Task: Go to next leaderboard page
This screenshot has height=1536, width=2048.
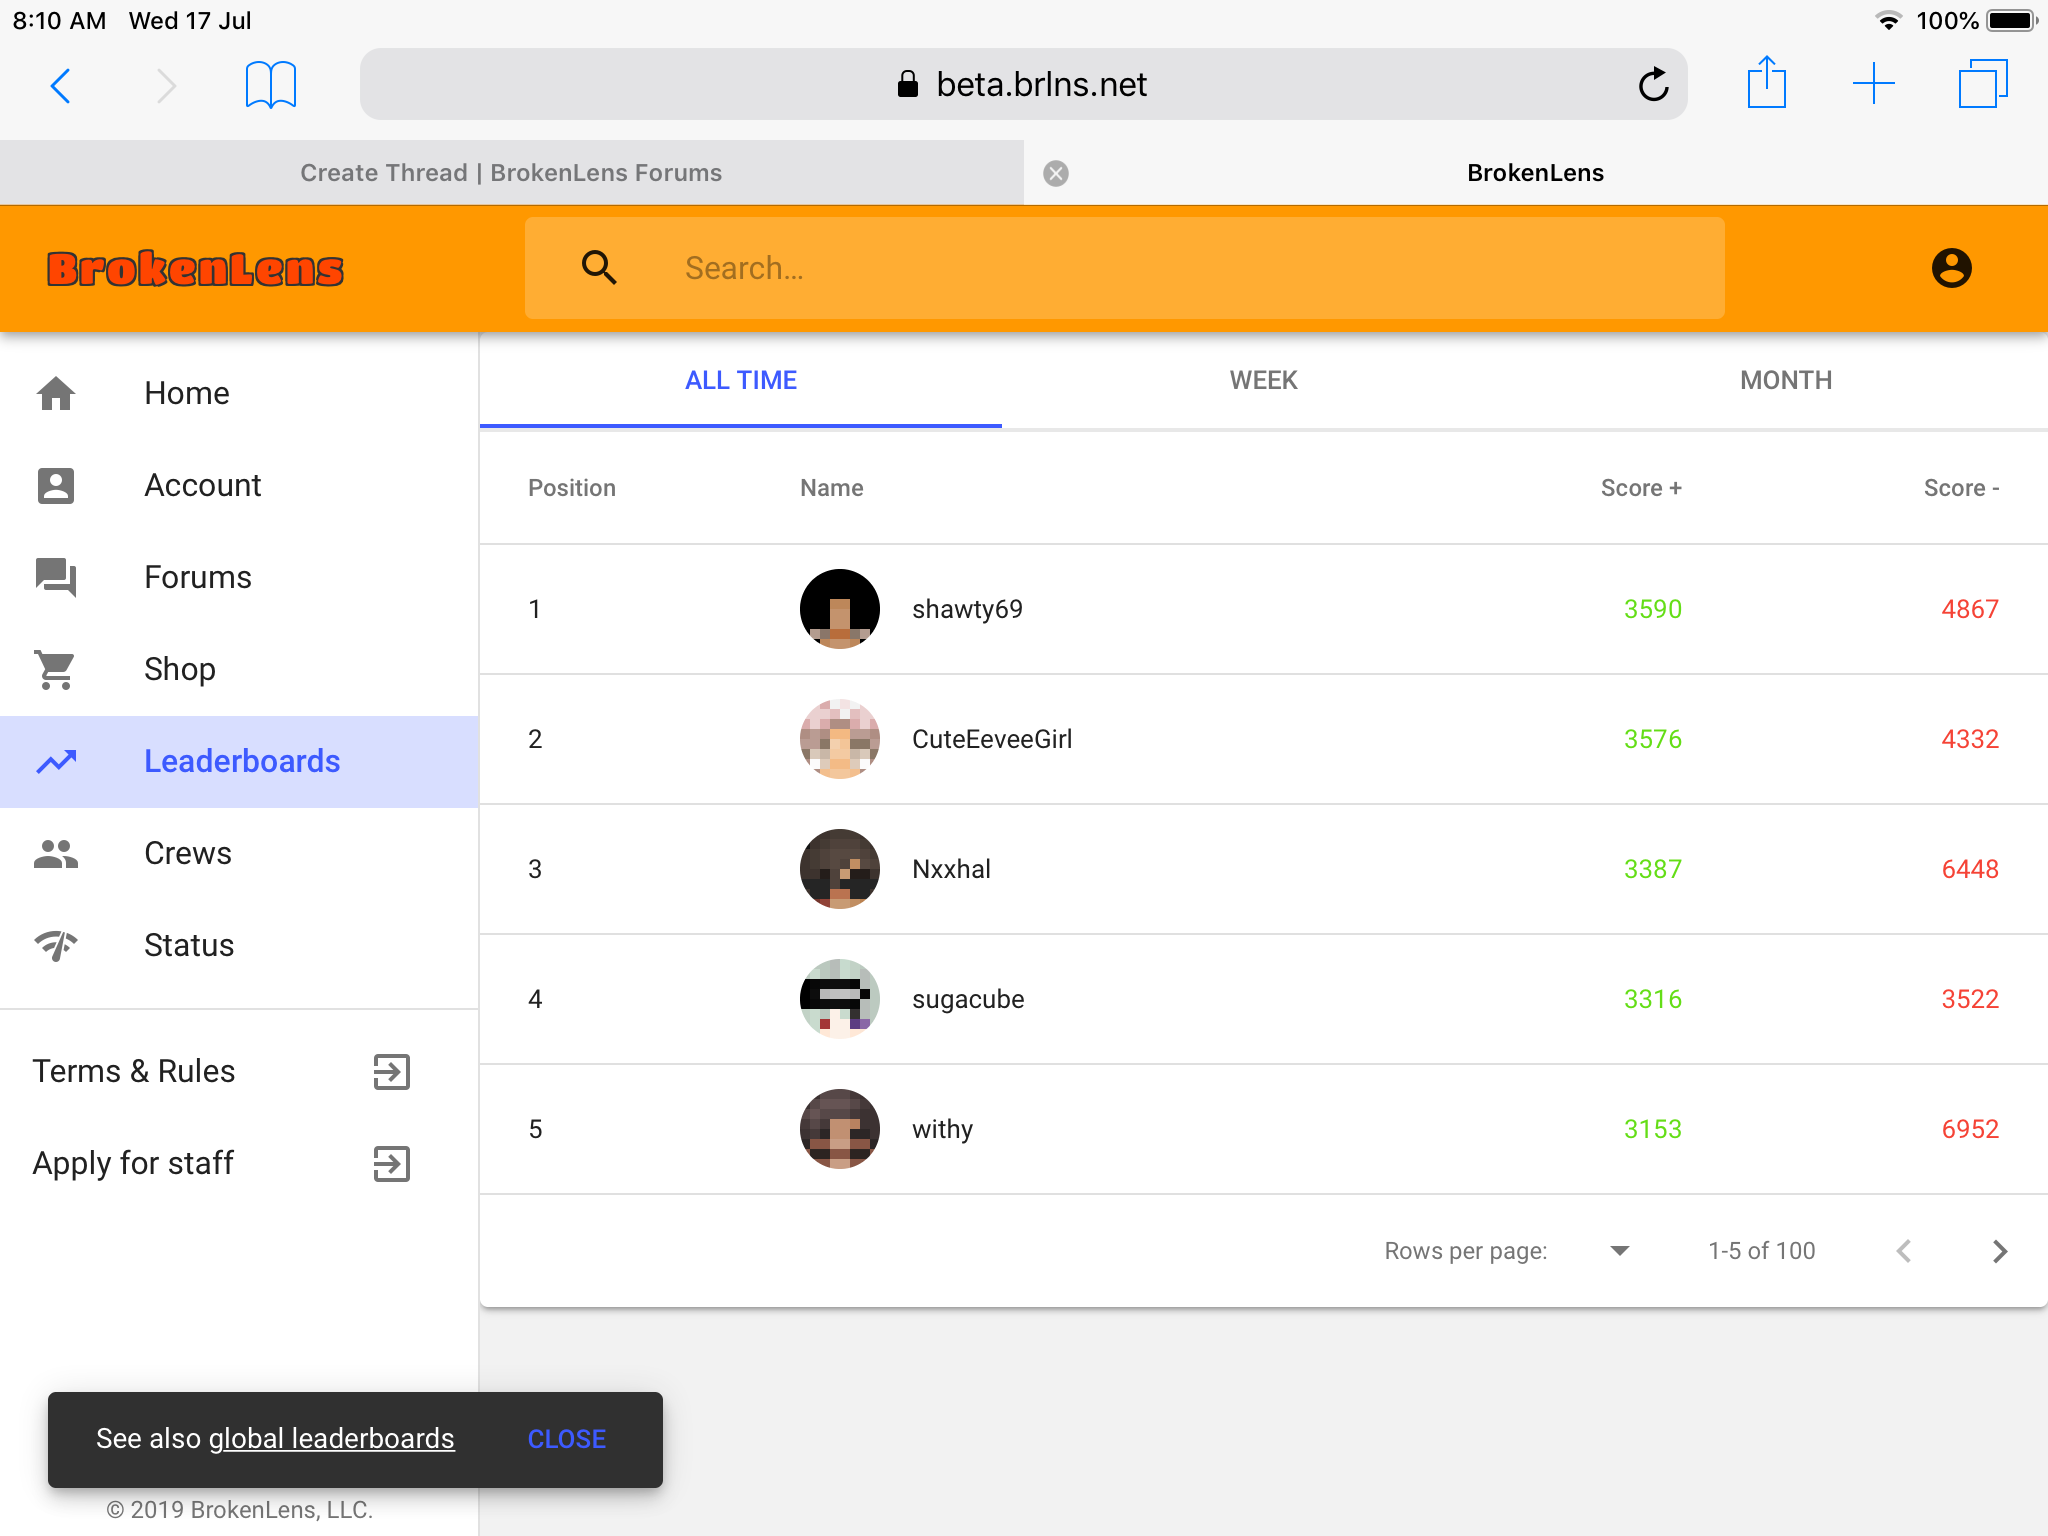Action: point(1999,1251)
